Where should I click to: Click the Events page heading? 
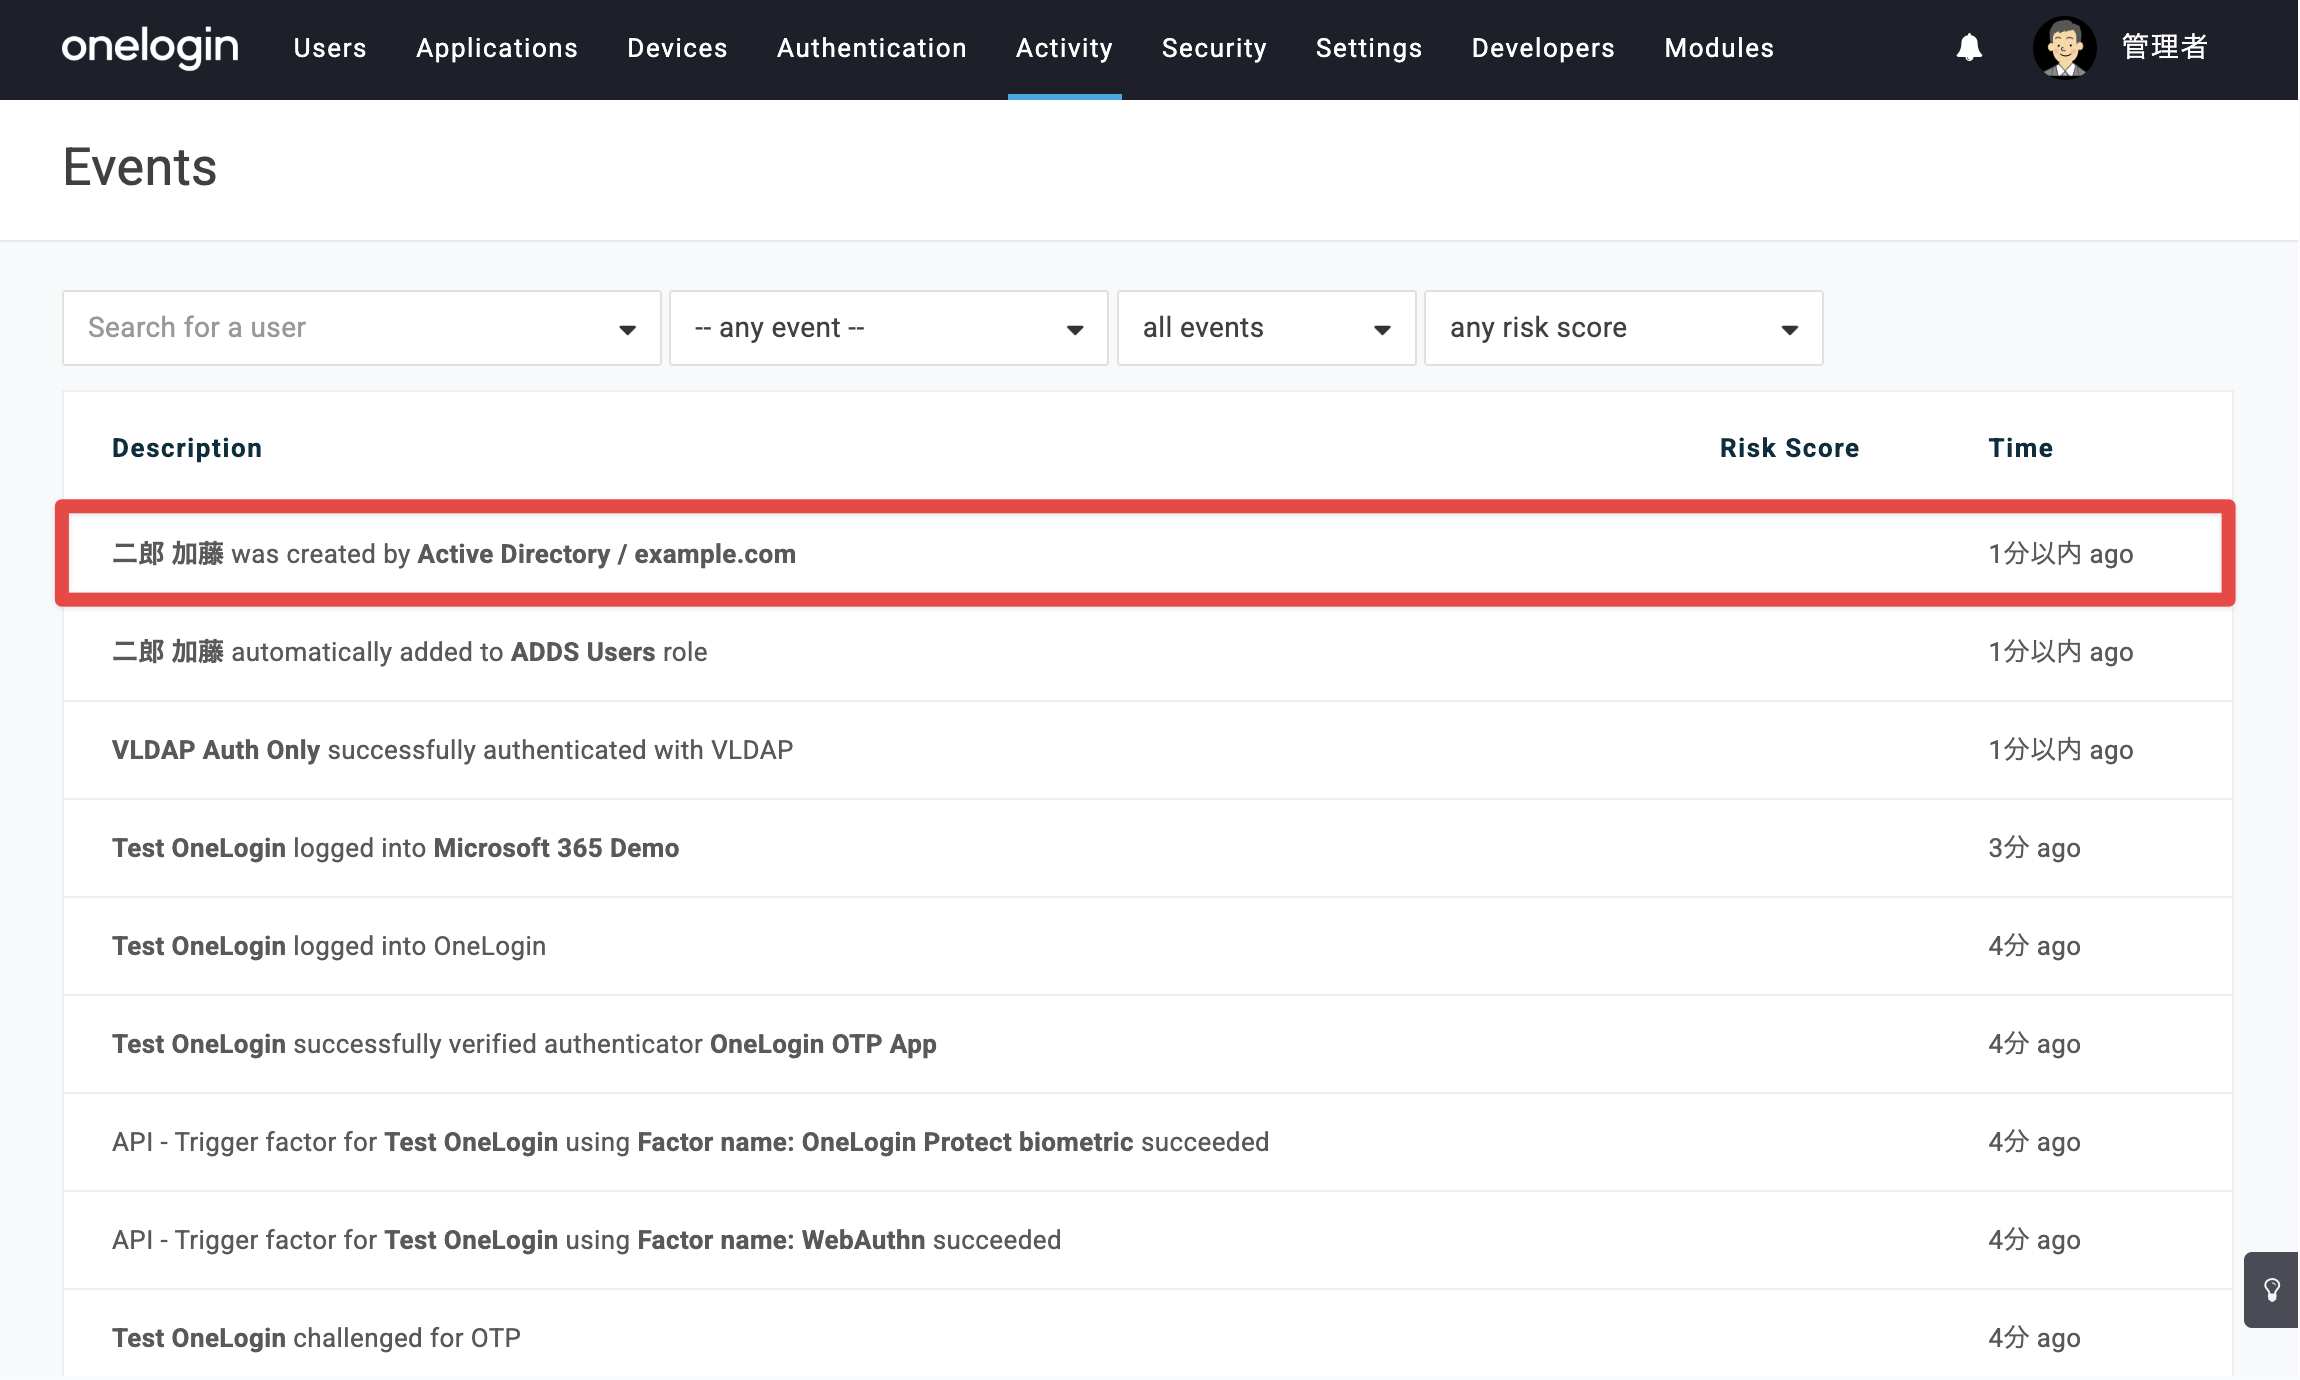click(140, 167)
